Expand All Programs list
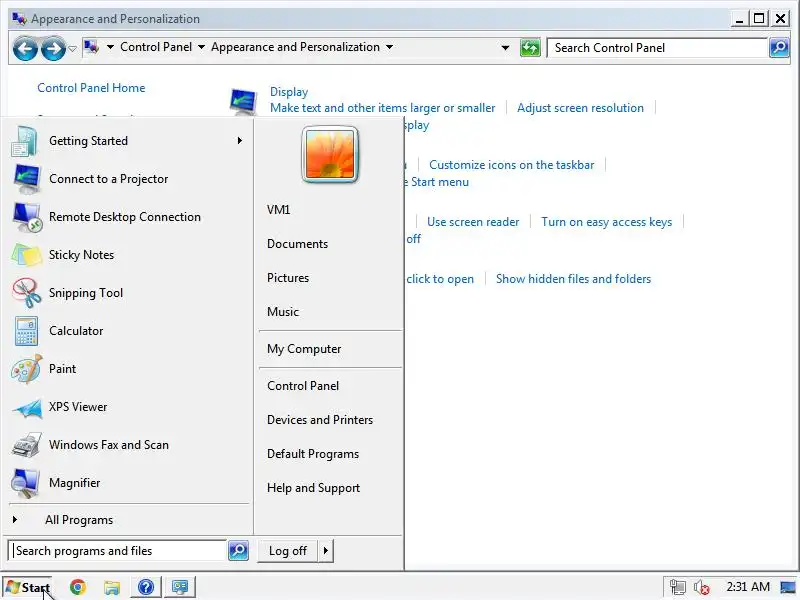This screenshot has width=800, height=600. (79, 520)
